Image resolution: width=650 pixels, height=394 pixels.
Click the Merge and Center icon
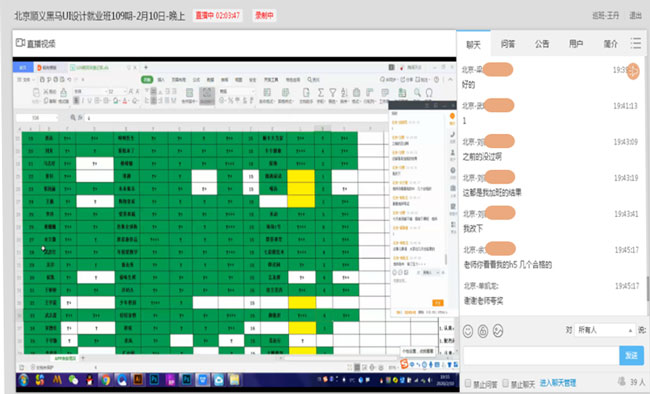[x=189, y=93]
